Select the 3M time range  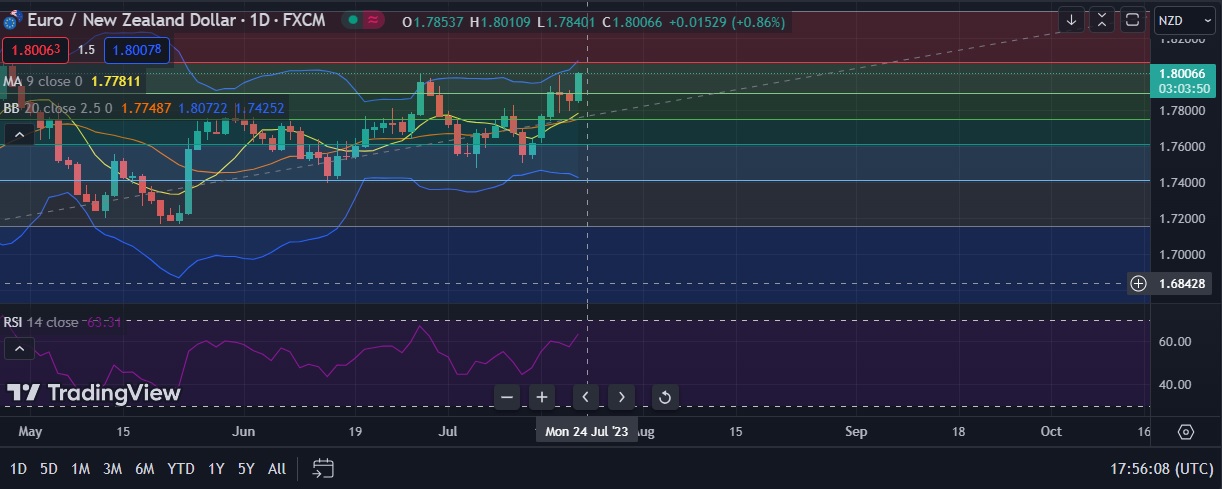tap(113, 468)
